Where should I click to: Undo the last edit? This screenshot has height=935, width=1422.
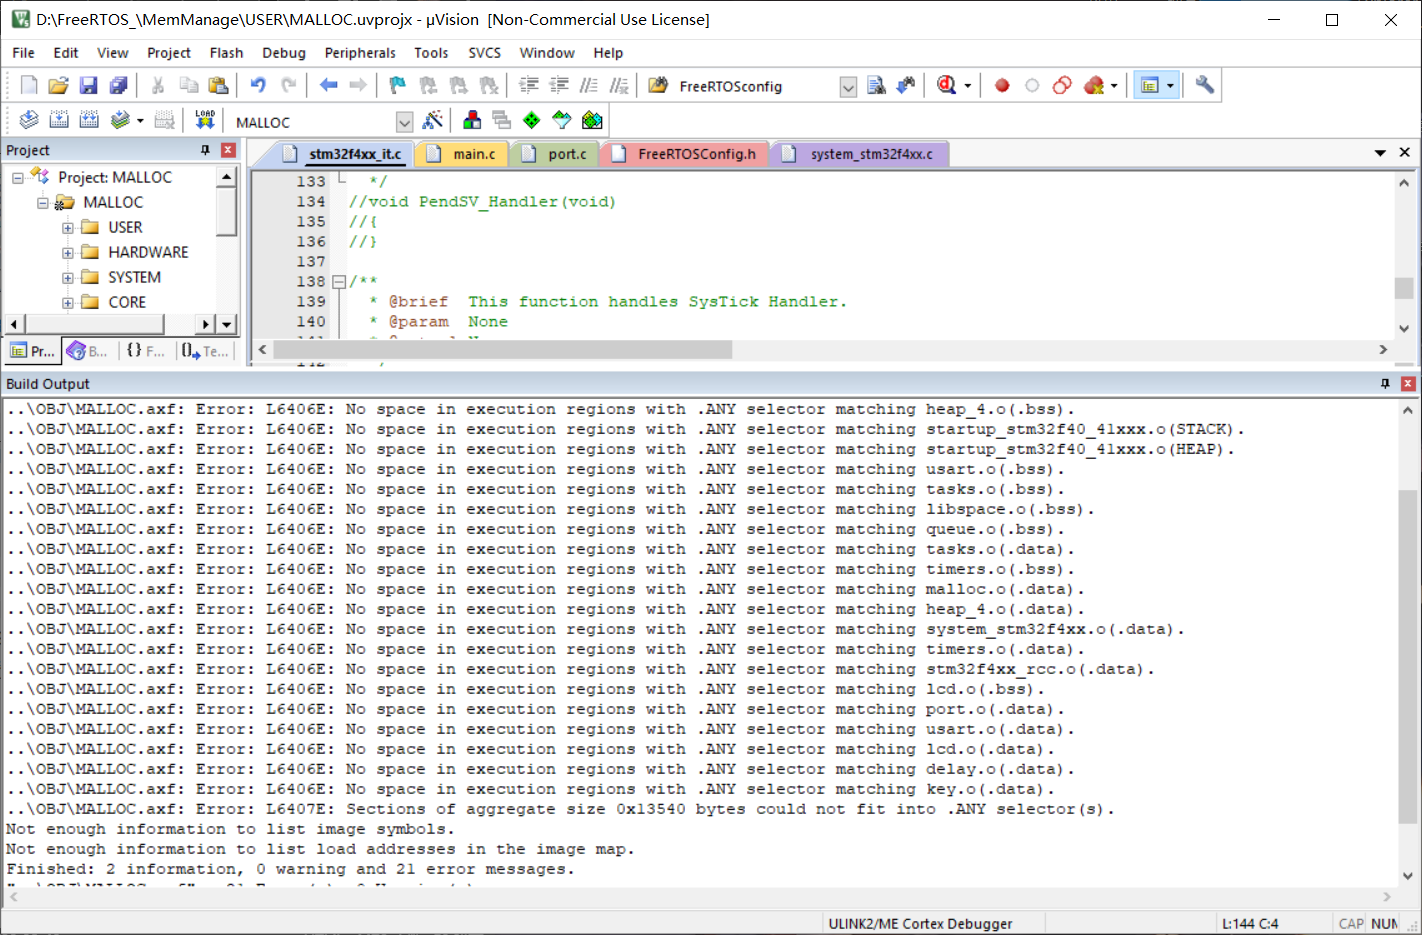point(258,85)
